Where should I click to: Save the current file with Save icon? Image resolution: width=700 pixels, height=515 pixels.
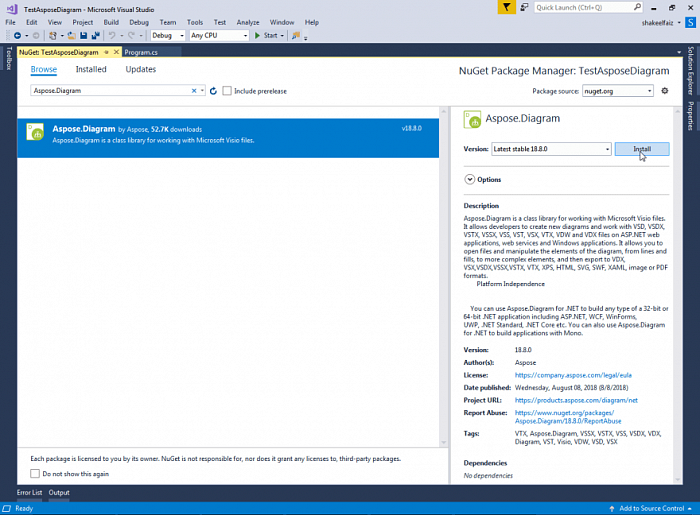coord(83,35)
